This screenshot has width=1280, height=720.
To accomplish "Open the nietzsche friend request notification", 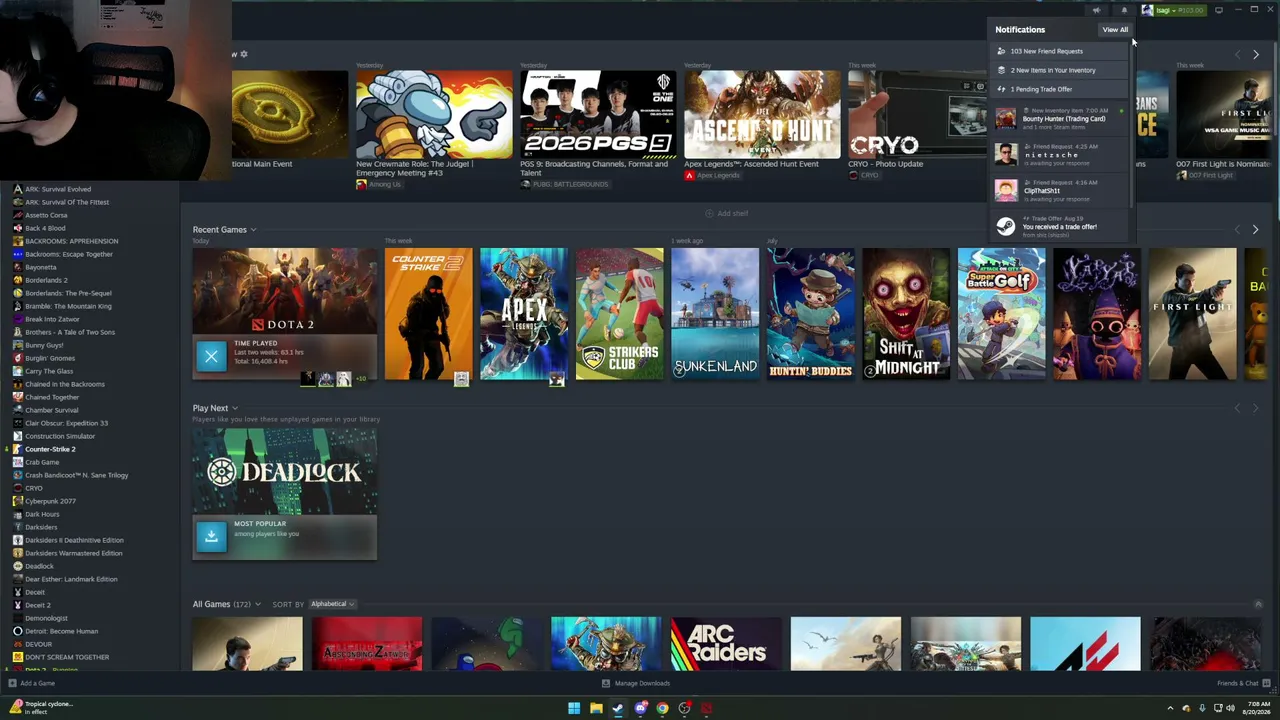I will [x=1058, y=153].
